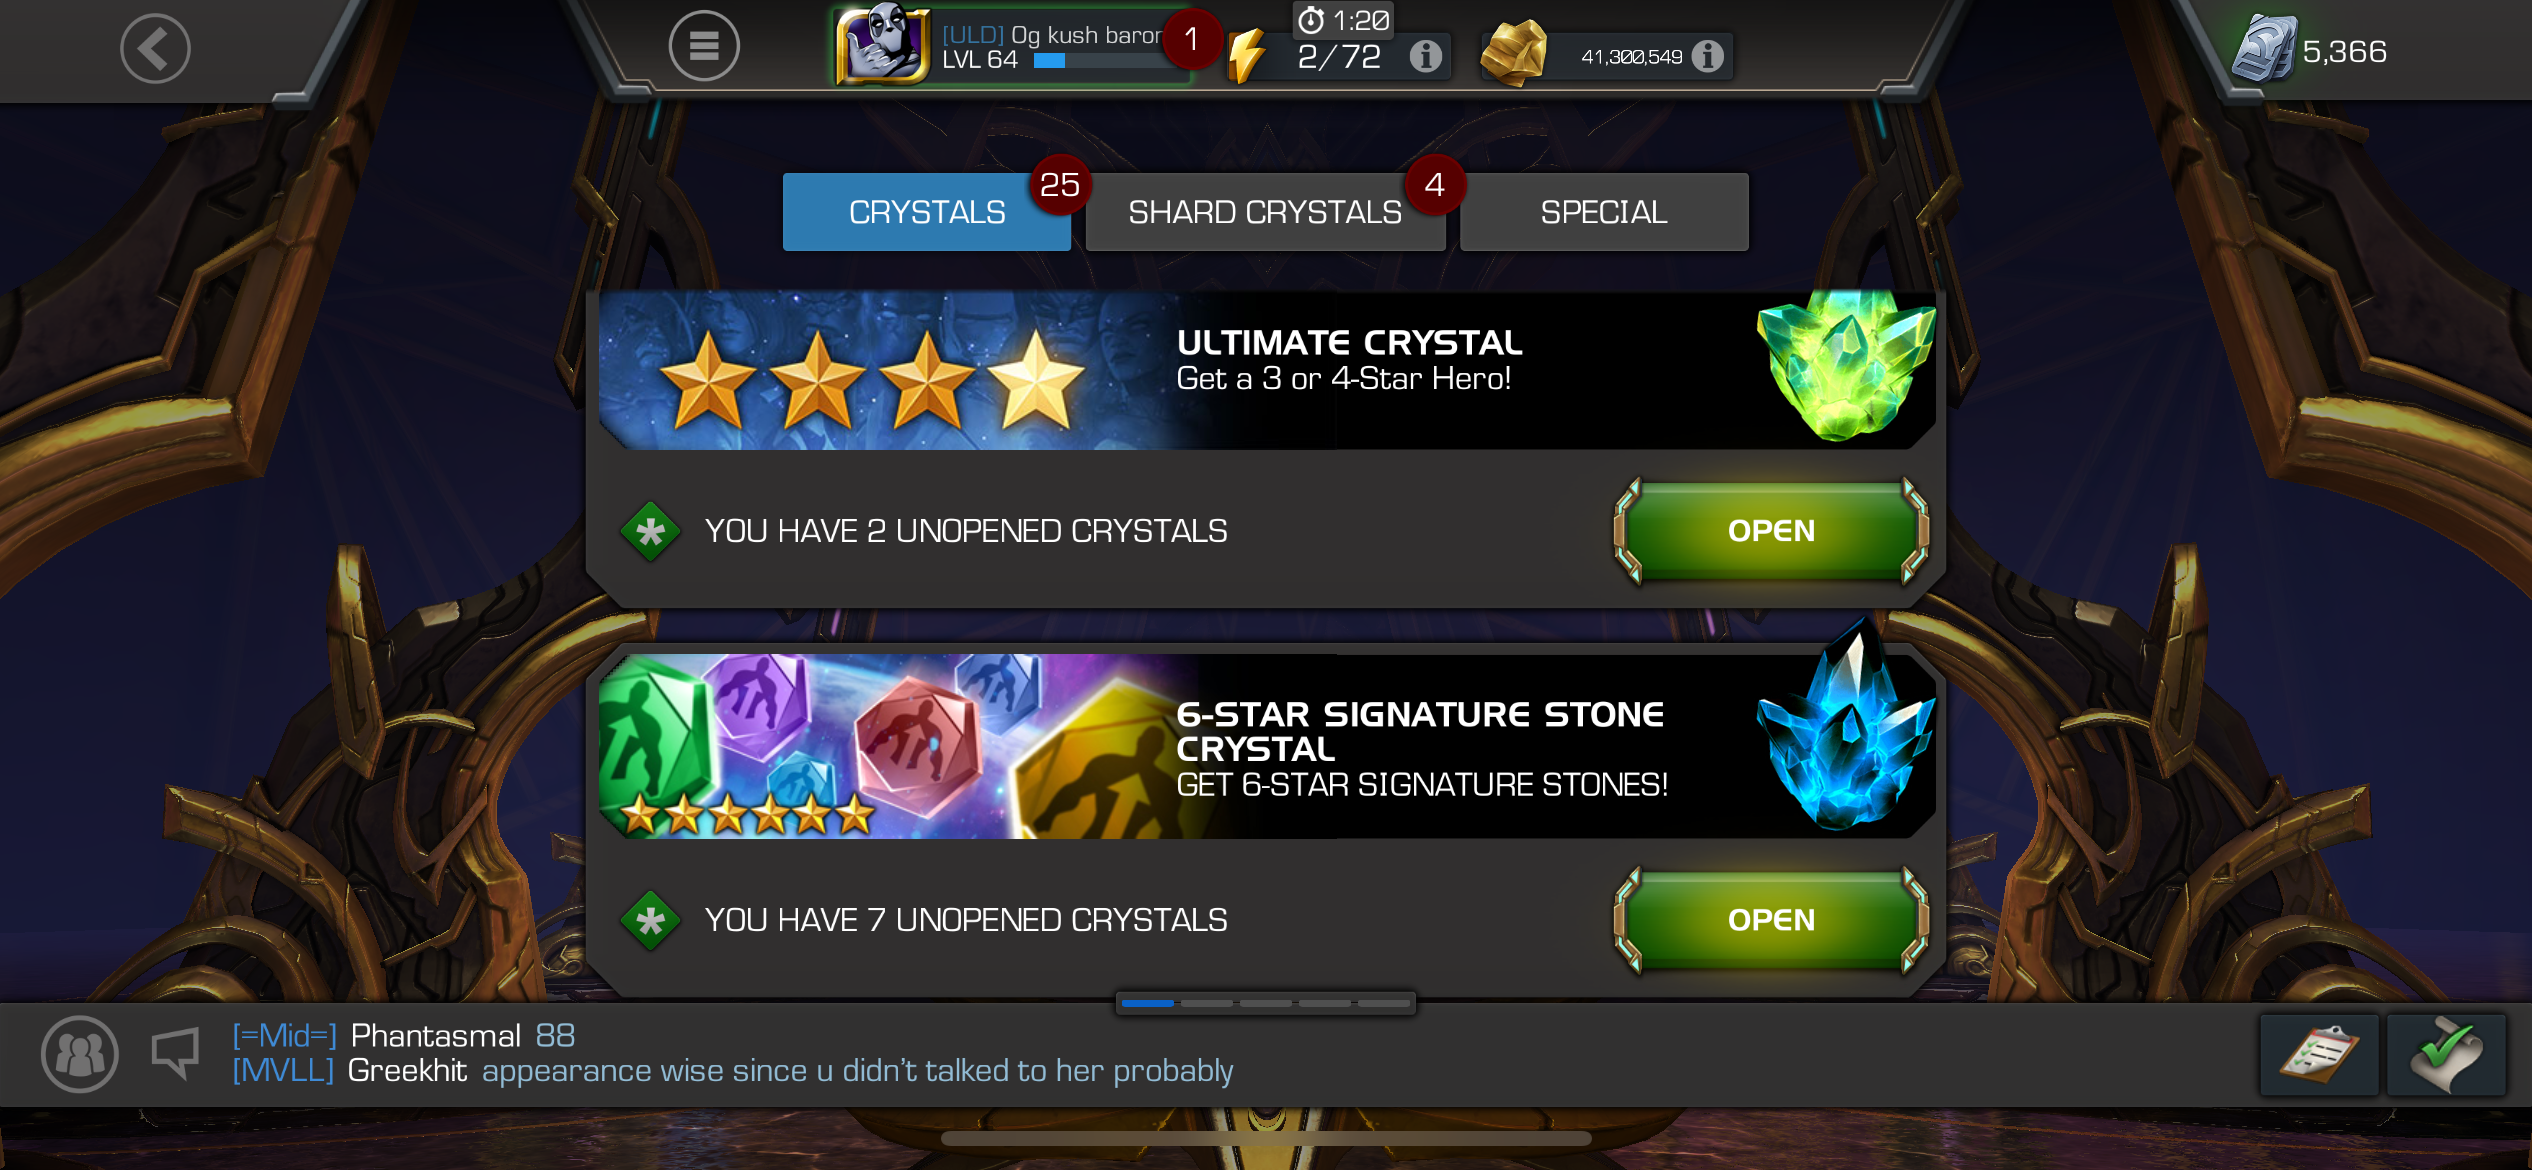Switch to the Special tab
The width and height of the screenshot is (2532, 1170).
(x=1604, y=212)
